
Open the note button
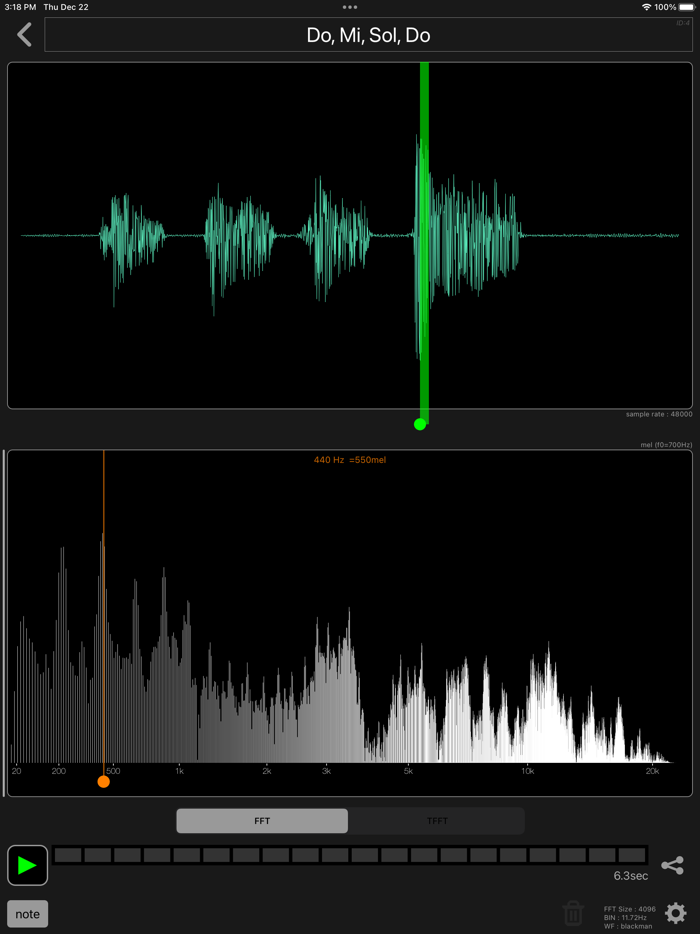coord(27,914)
